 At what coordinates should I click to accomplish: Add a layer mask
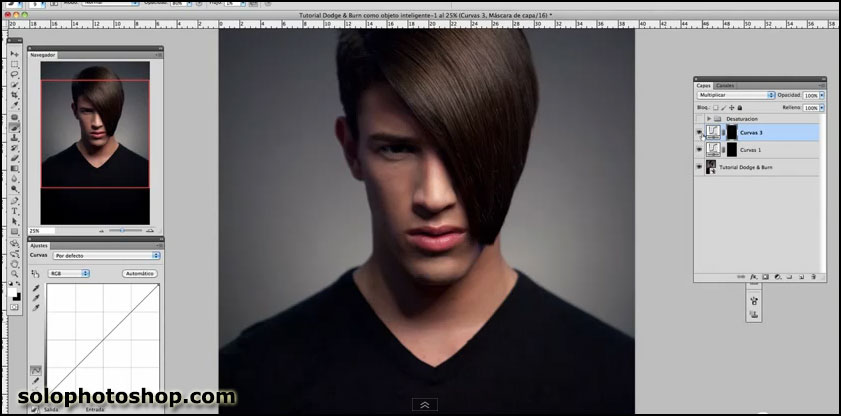pyautogui.click(x=765, y=277)
